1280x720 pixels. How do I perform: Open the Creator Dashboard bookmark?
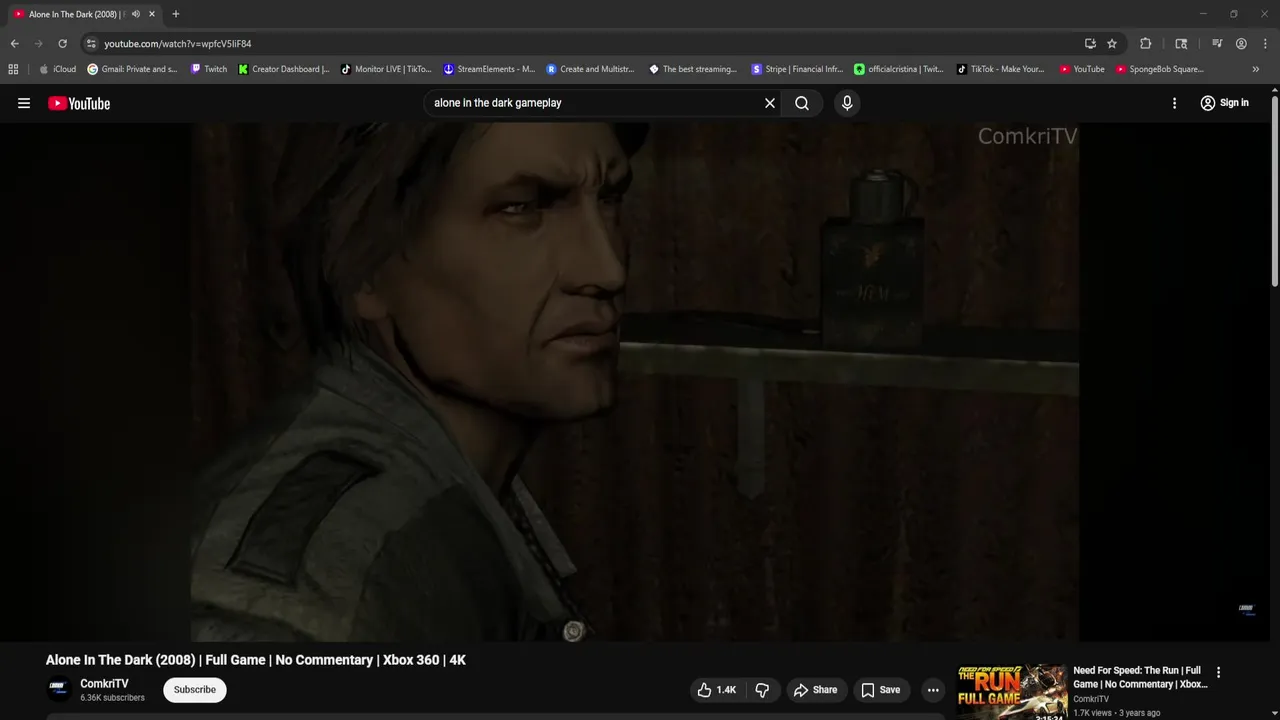coord(284,69)
